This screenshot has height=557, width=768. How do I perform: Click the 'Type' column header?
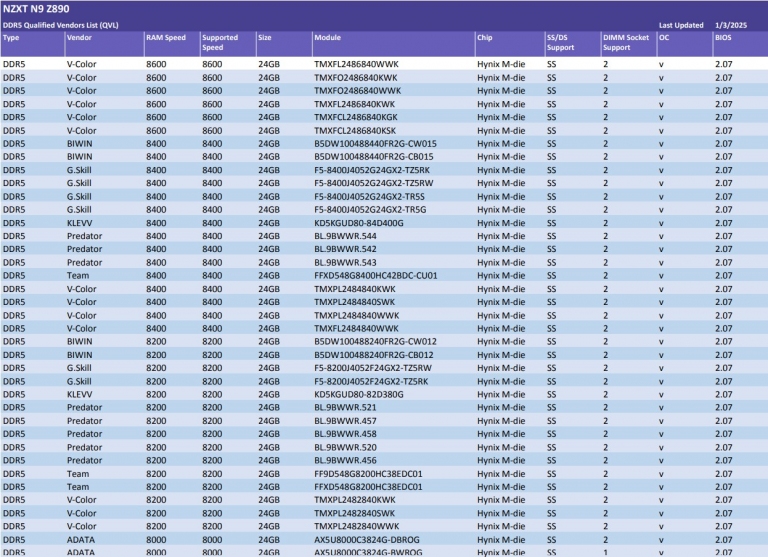(11, 38)
